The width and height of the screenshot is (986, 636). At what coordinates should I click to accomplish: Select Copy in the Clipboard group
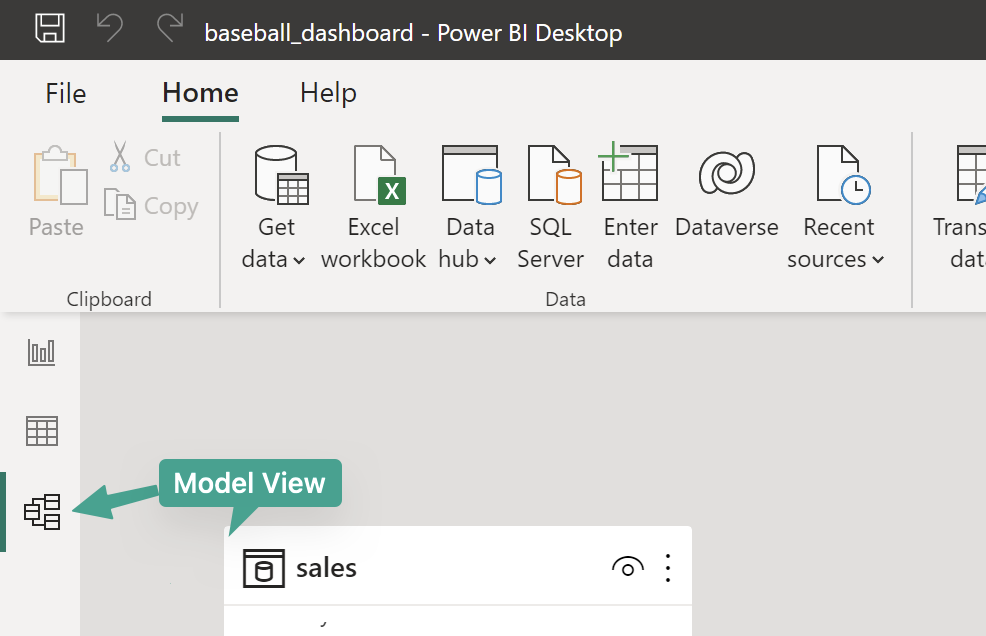[150, 205]
